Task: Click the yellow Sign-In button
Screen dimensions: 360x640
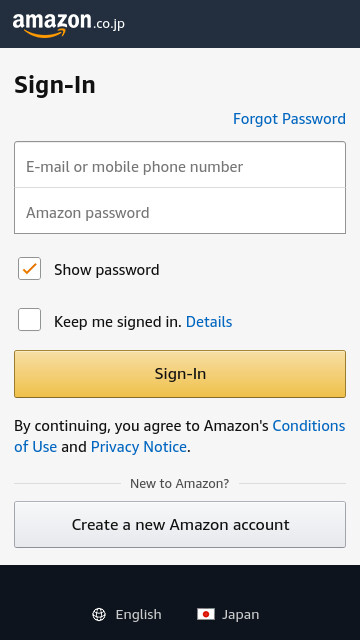Action: tap(180, 374)
